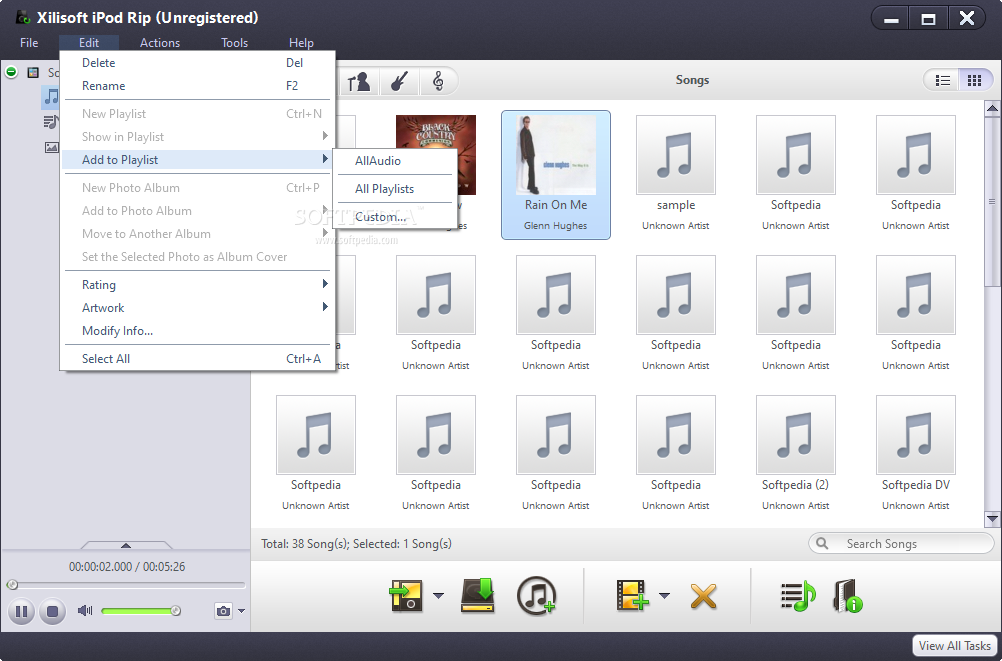Choose Custom... playlist option
This screenshot has width=1002, height=661.
pos(395,217)
